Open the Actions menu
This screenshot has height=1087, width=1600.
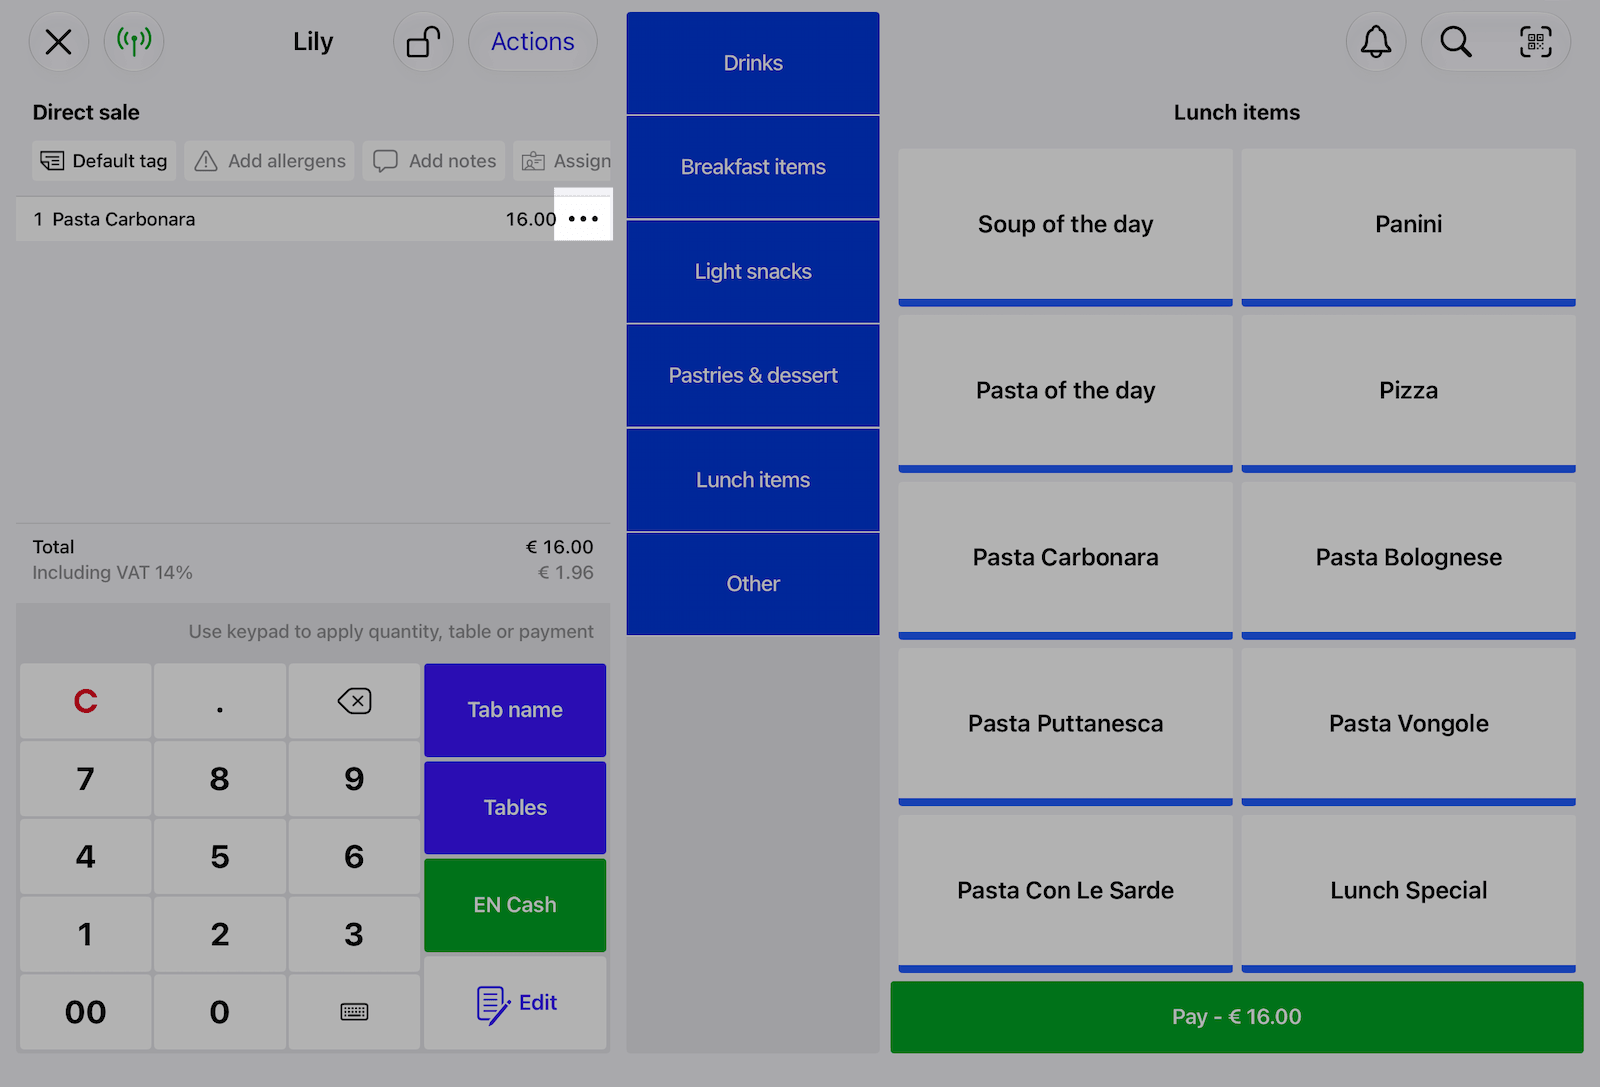pos(533,42)
